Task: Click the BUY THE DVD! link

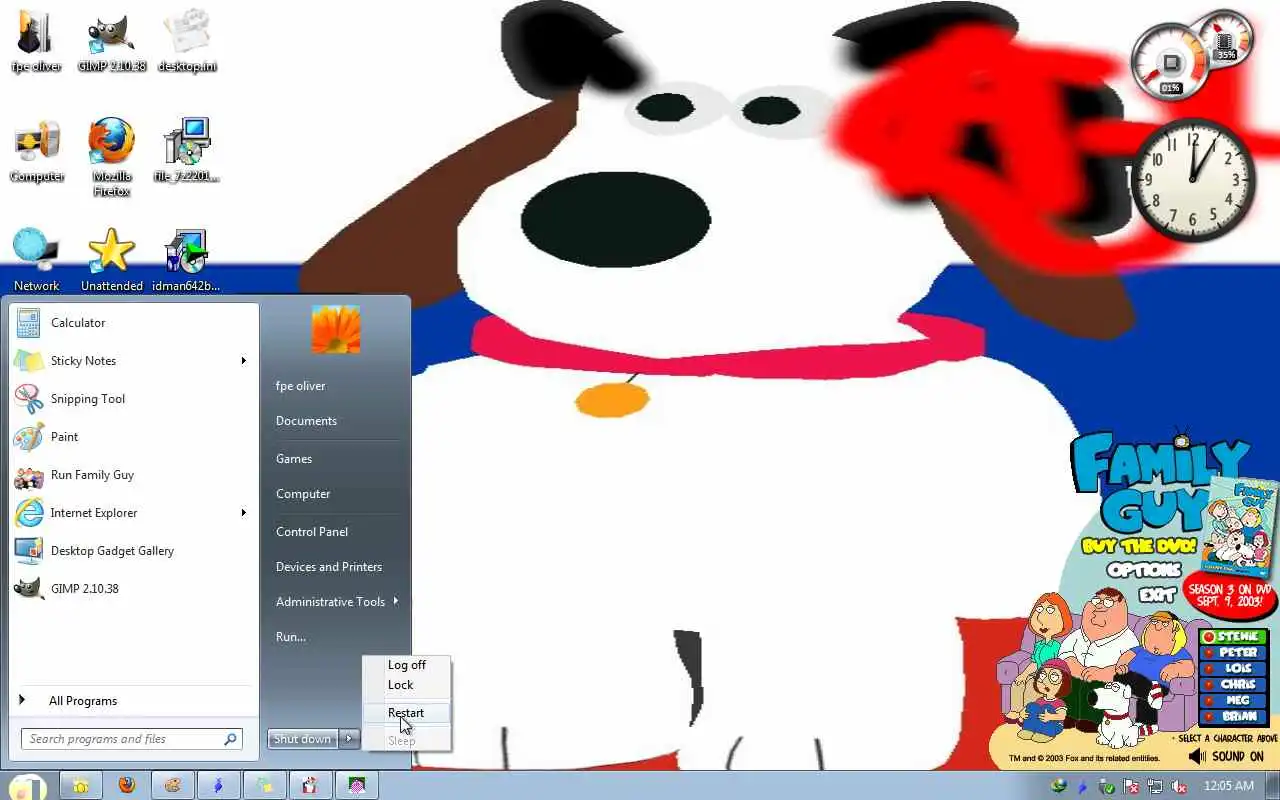Action: pyautogui.click(x=1139, y=546)
